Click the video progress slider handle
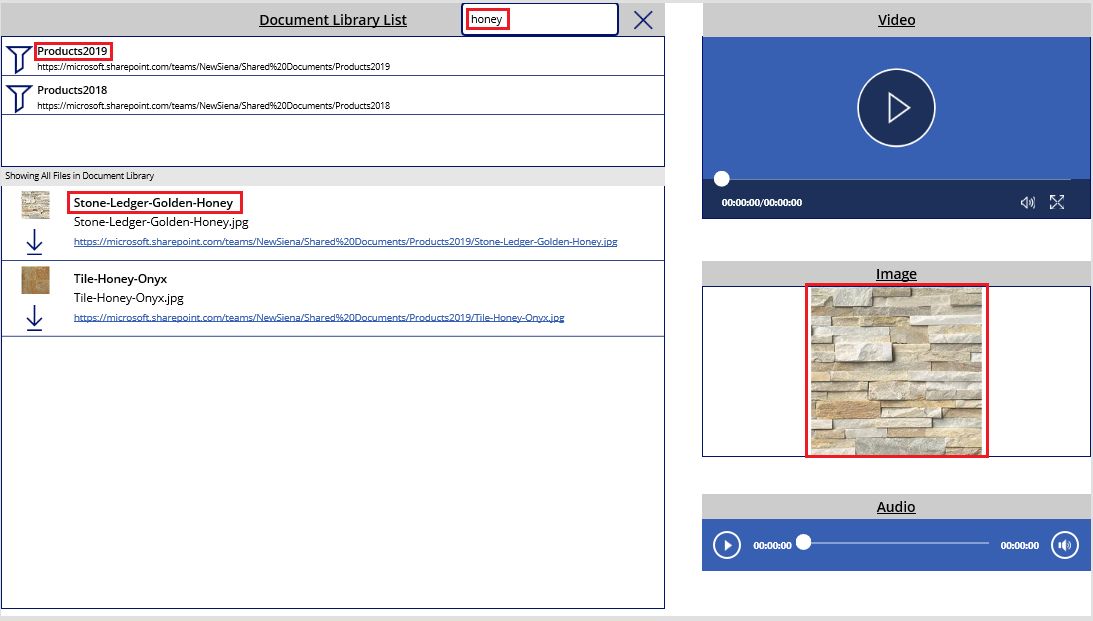 tap(721, 178)
